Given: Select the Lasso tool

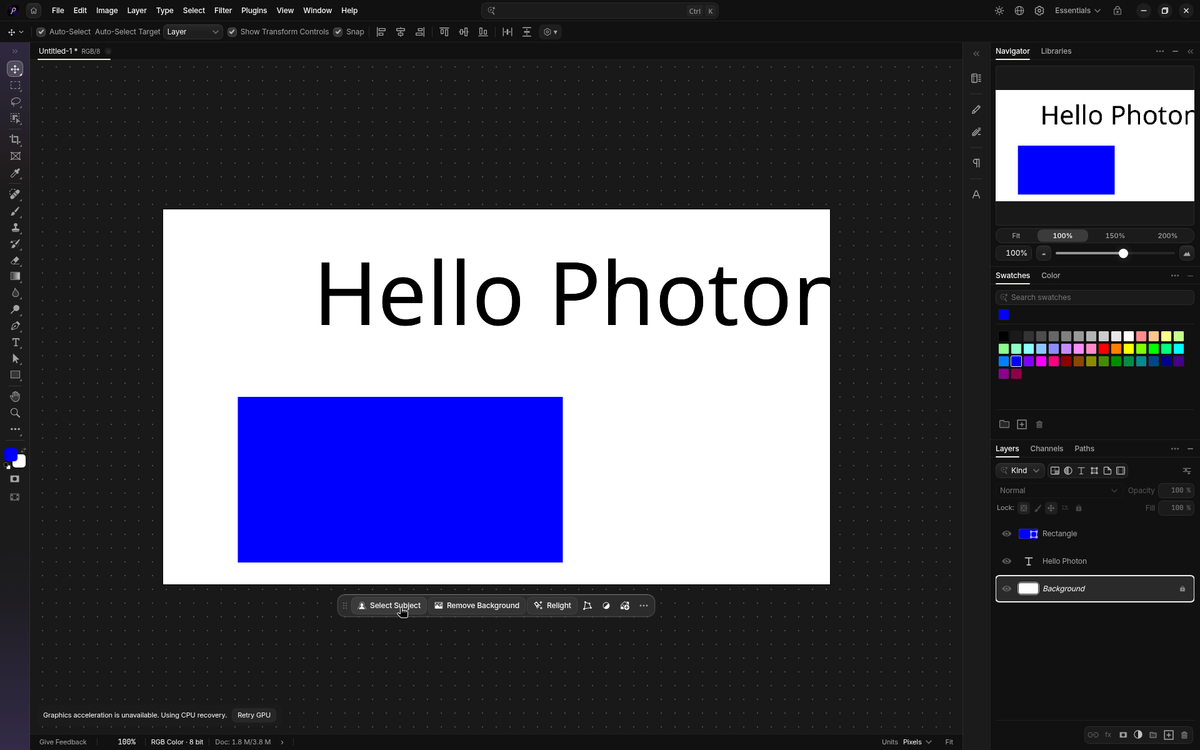Looking at the screenshot, I should click(x=15, y=102).
